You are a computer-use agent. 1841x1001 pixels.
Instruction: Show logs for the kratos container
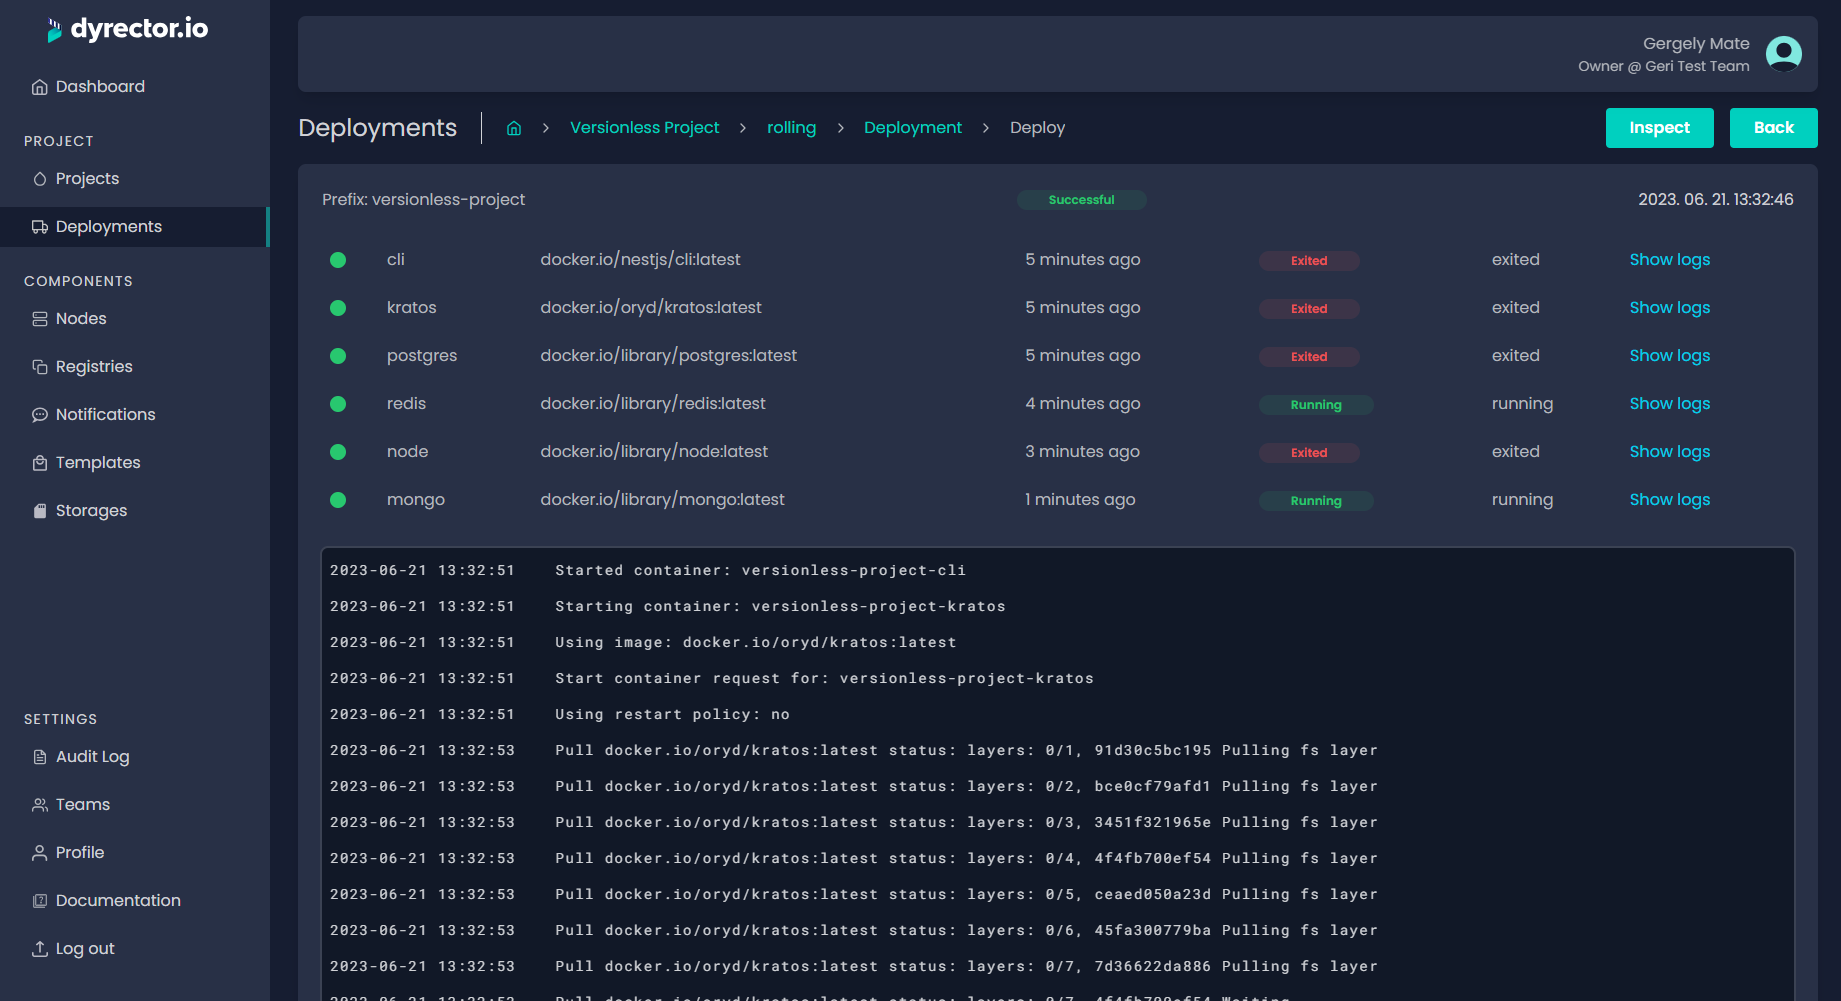click(1669, 308)
